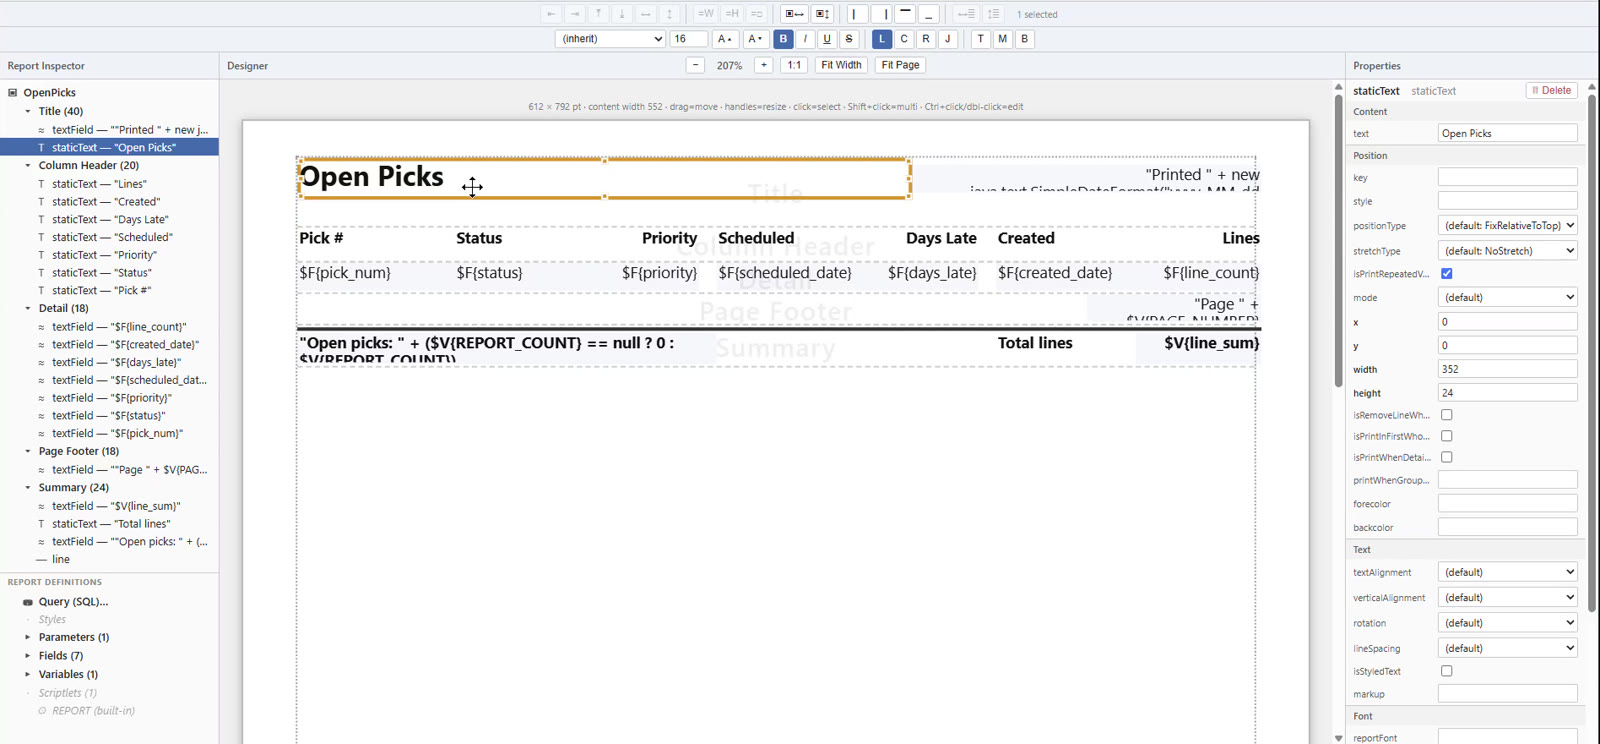The image size is (1600, 744).
Task: Toggle the right border line icon
Action: (881, 14)
